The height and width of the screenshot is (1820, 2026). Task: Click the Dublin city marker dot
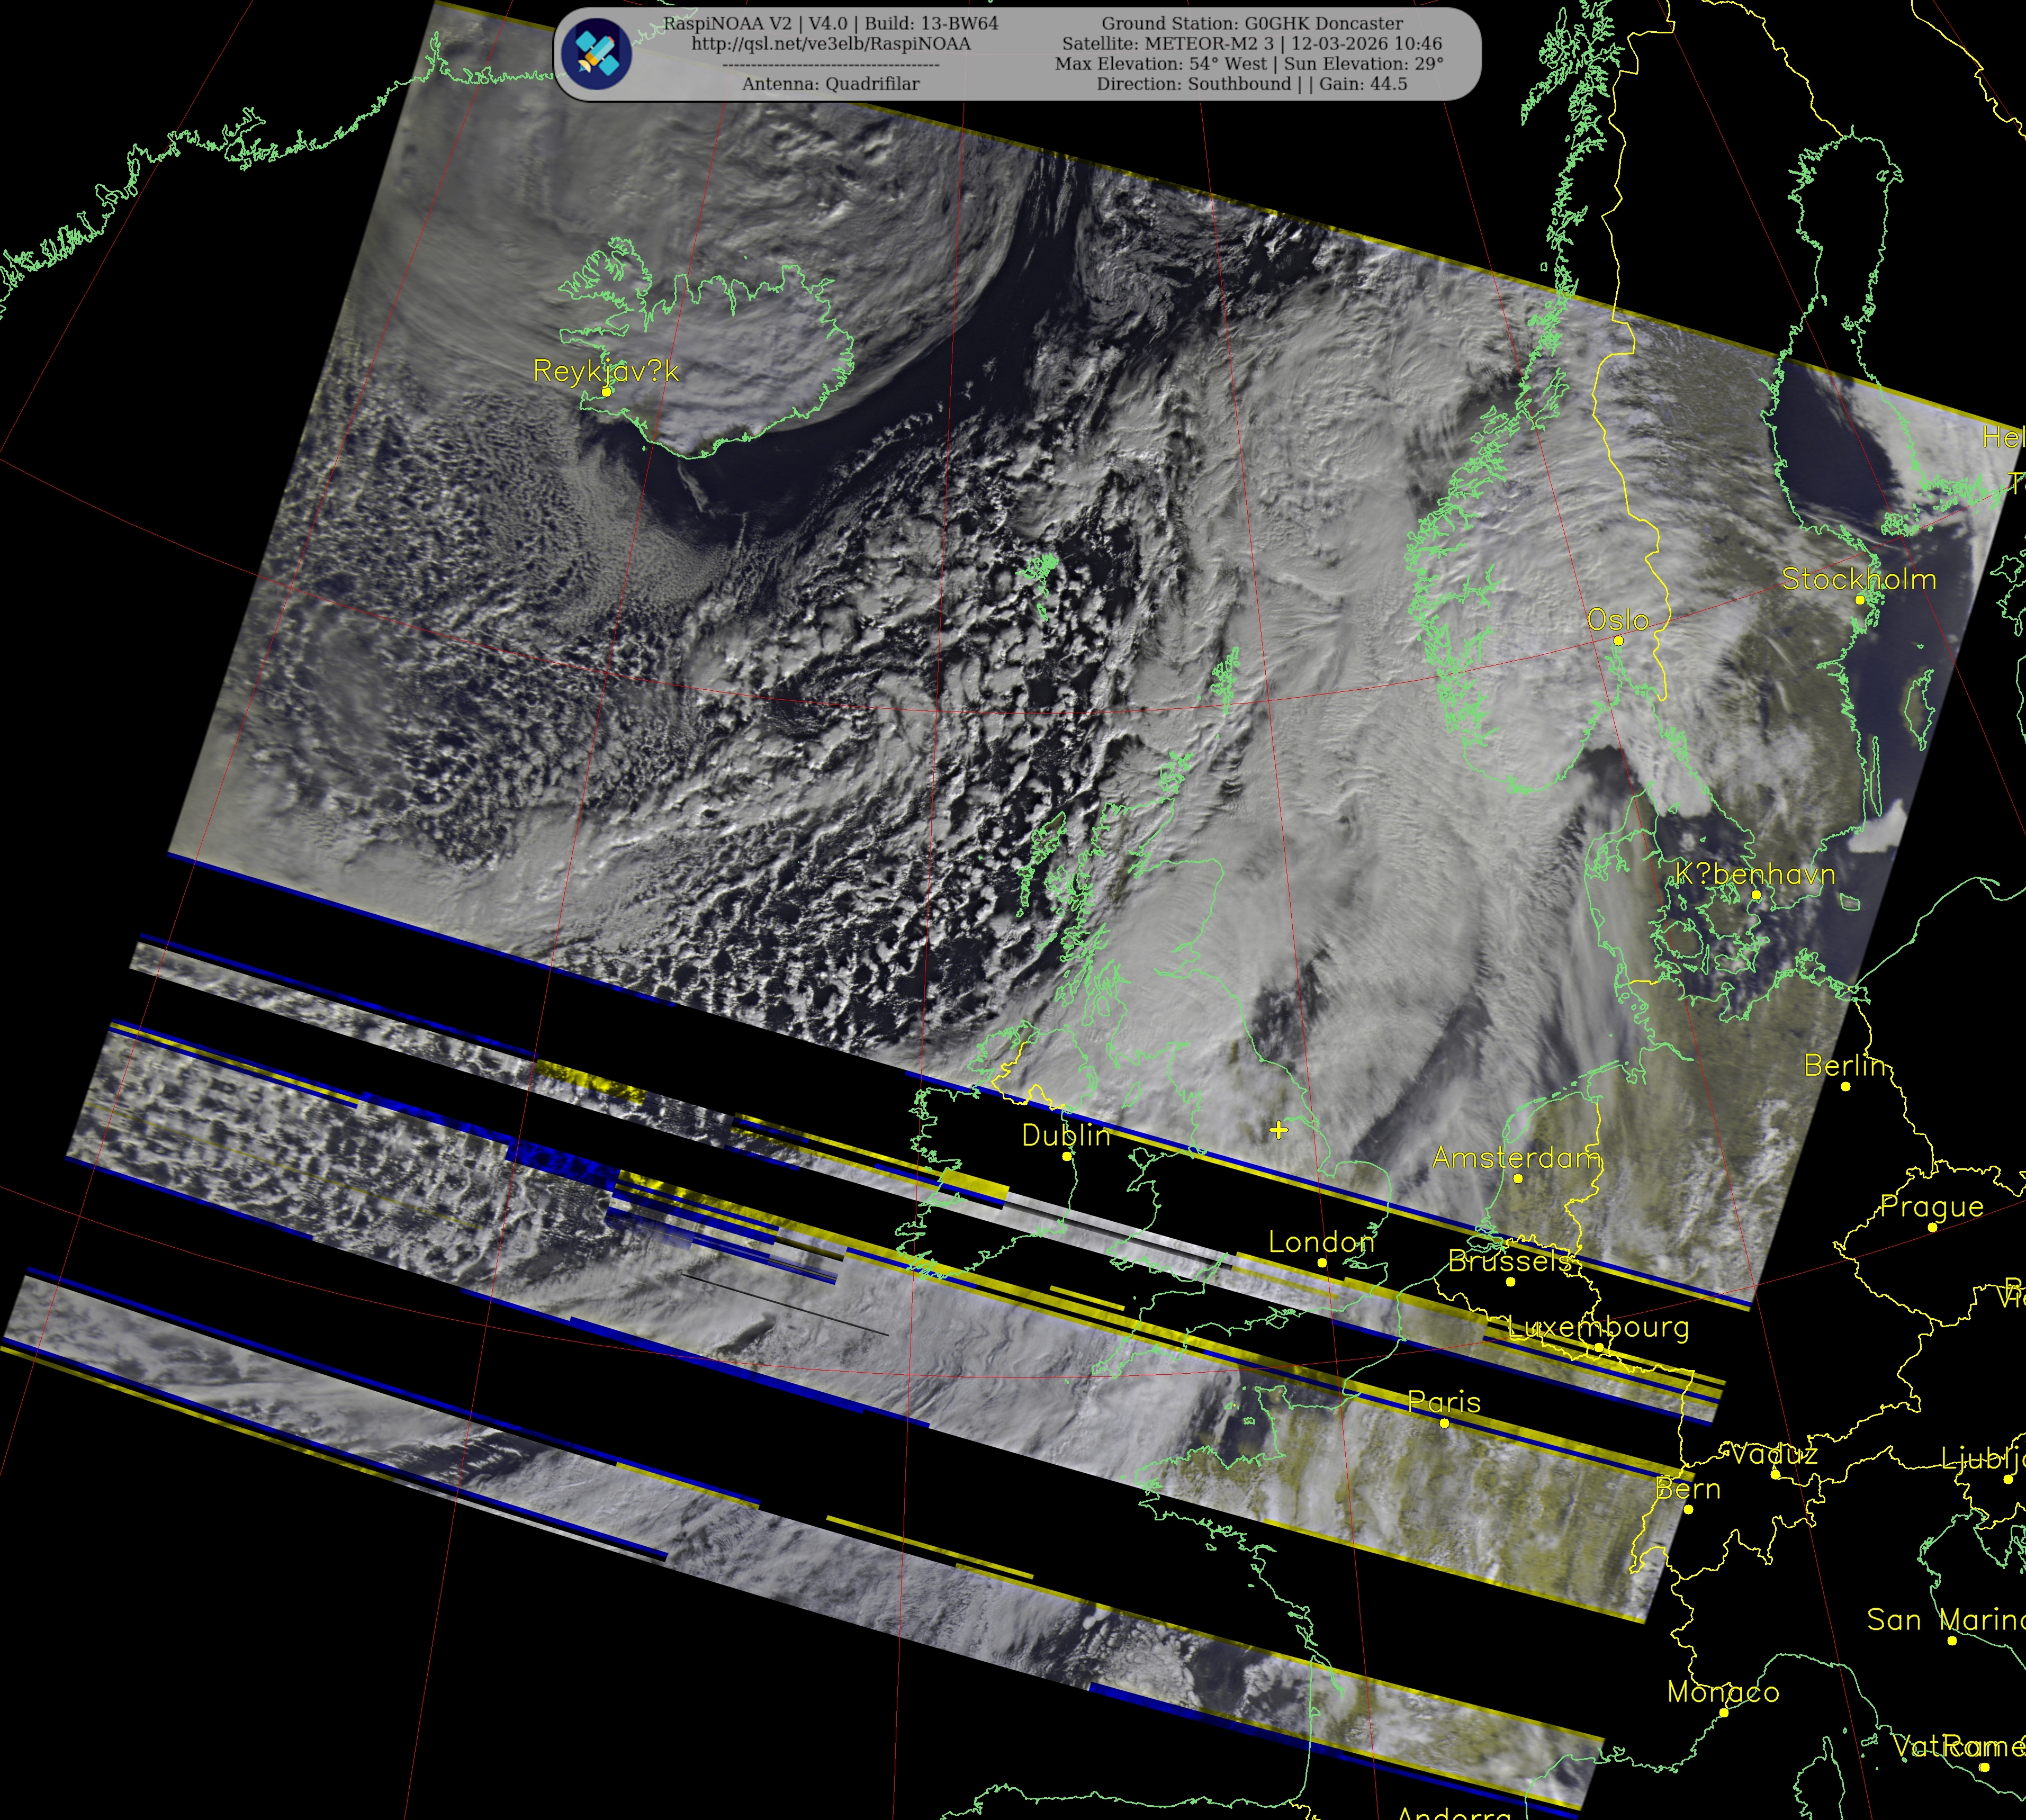[1067, 1156]
